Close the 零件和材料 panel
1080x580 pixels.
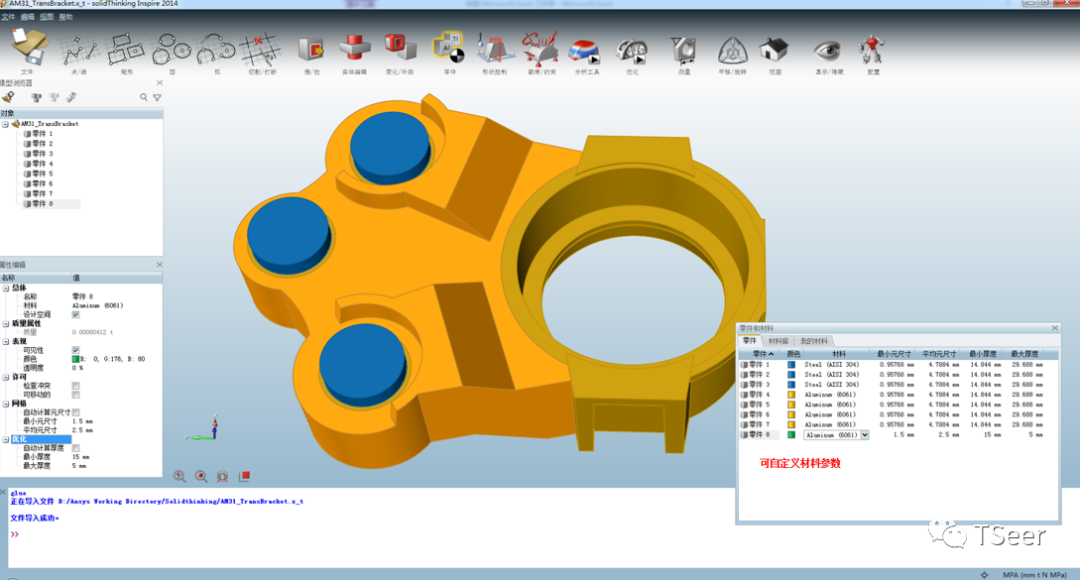click(x=1054, y=327)
